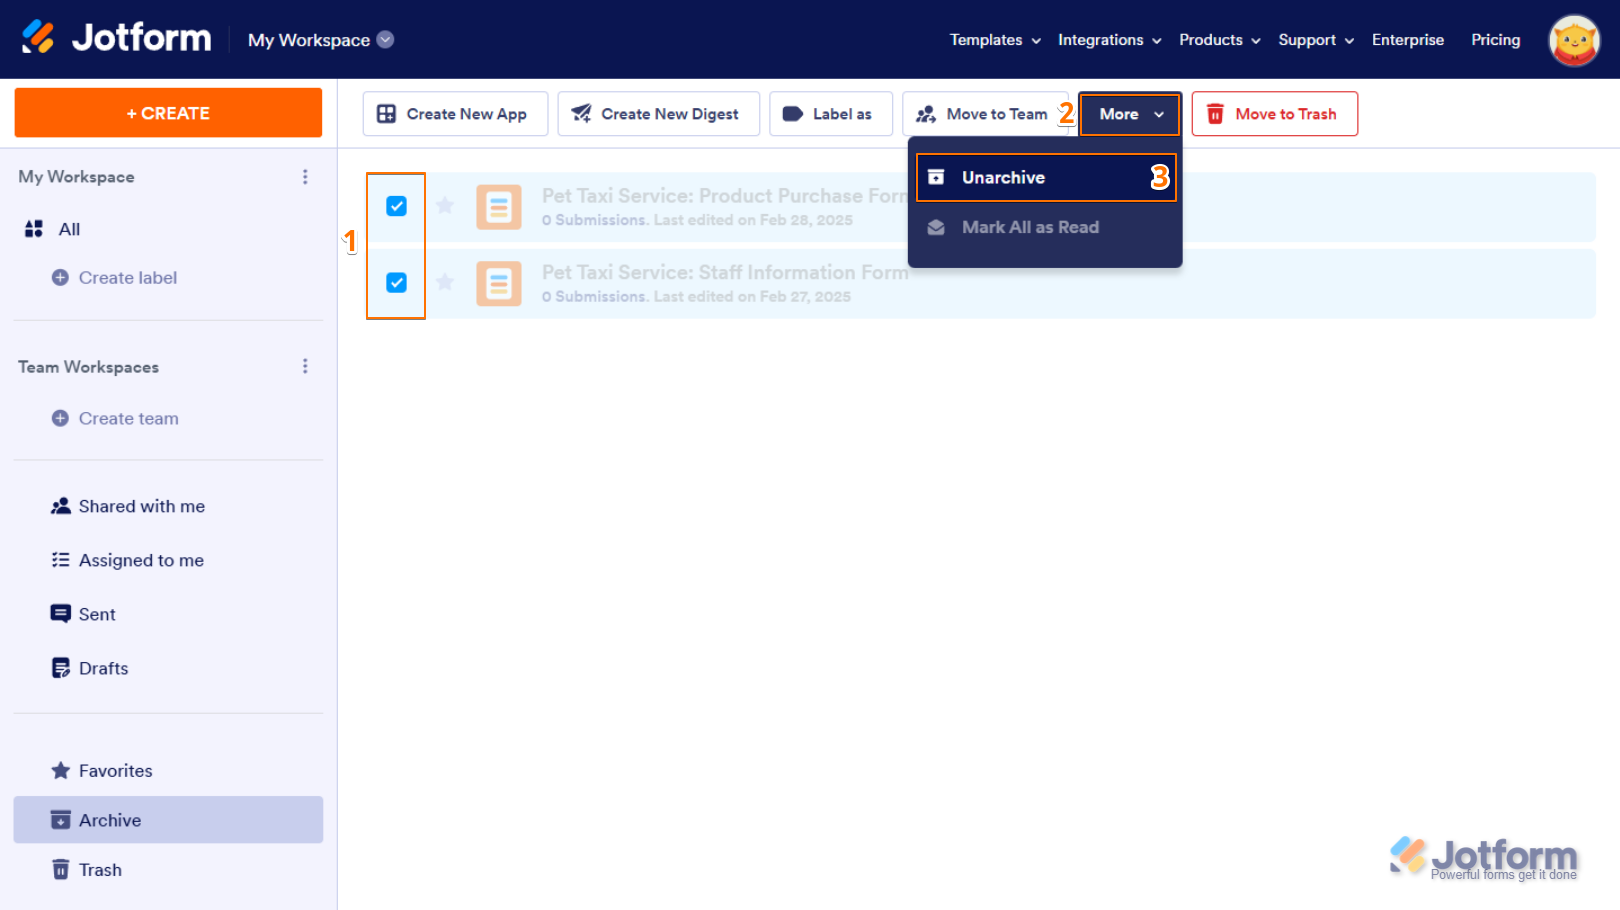Click the Mark All as Read envelope icon
Viewport: 1620px width, 910px height.
[x=936, y=228]
